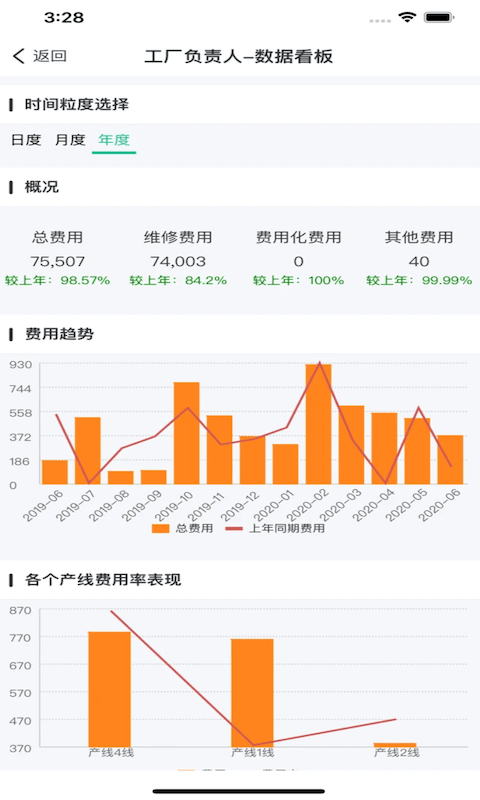The image size is (480, 800).
Task: Tap the 费用化费用 label
Action: pyautogui.click(x=298, y=237)
